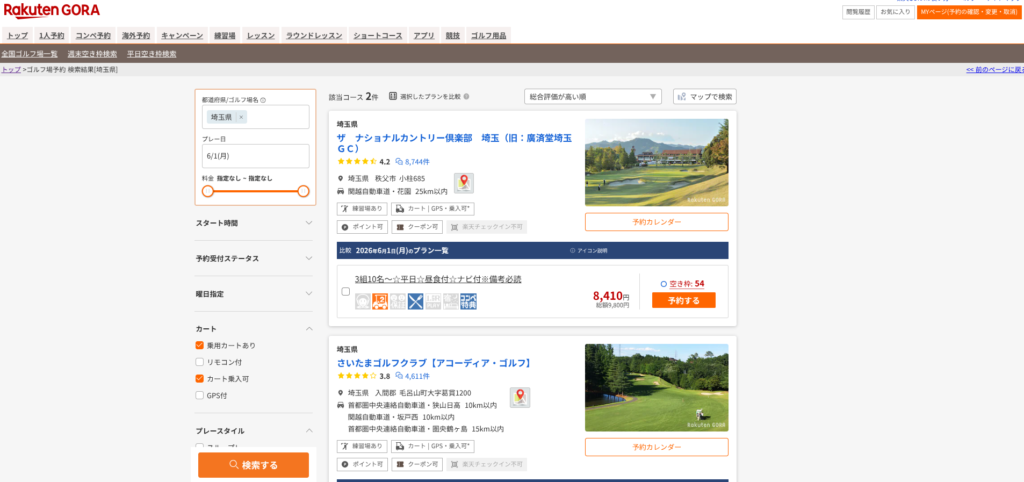Click the first course's クーポン可 badge
The image size is (1024, 482).
[x=417, y=227]
